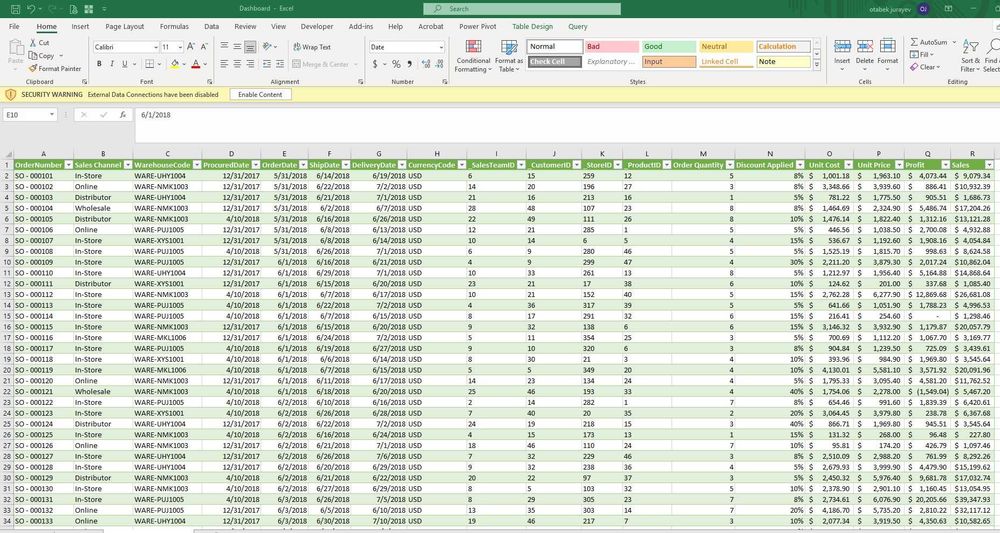Apply the Linked Cell style
The image size is (1000, 533).
coord(726,62)
